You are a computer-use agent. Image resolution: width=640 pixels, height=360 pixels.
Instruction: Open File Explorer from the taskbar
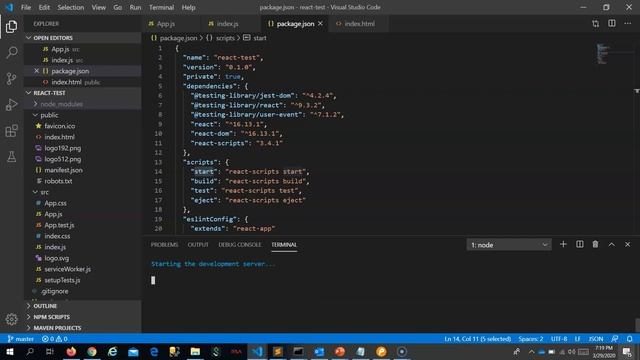pyautogui.click(x=195, y=351)
